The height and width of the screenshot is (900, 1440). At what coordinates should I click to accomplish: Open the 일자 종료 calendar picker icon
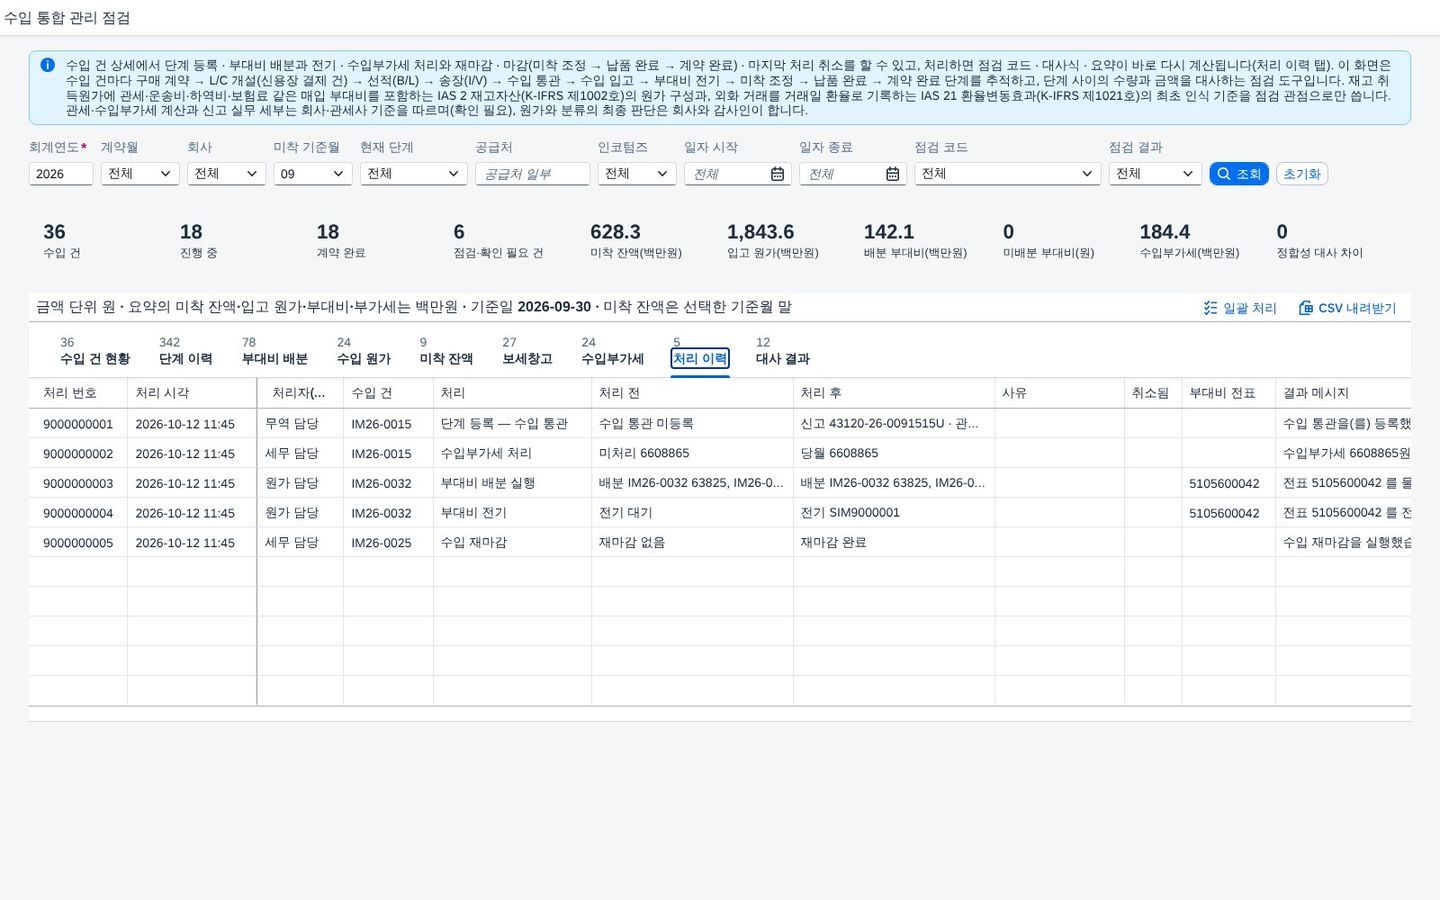click(x=892, y=174)
